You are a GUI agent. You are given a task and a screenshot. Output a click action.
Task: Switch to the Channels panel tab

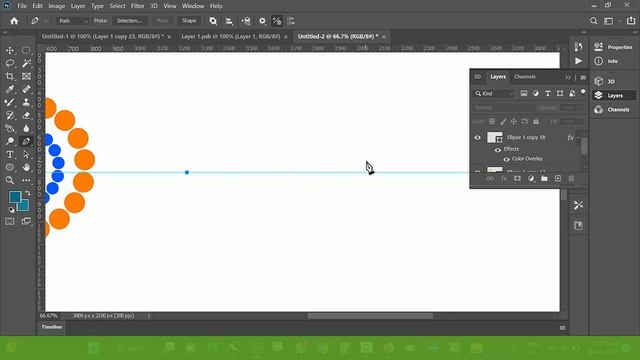coord(524,77)
